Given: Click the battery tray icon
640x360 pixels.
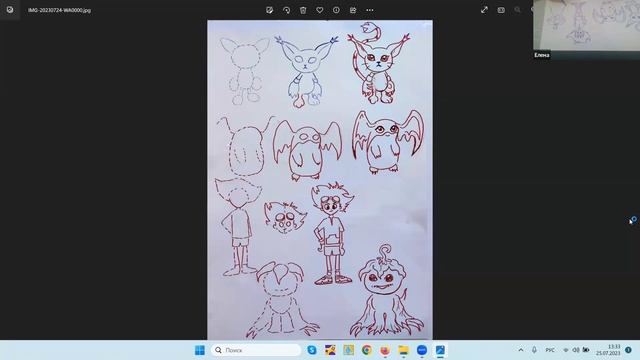Looking at the screenshot, I should click(x=586, y=350).
